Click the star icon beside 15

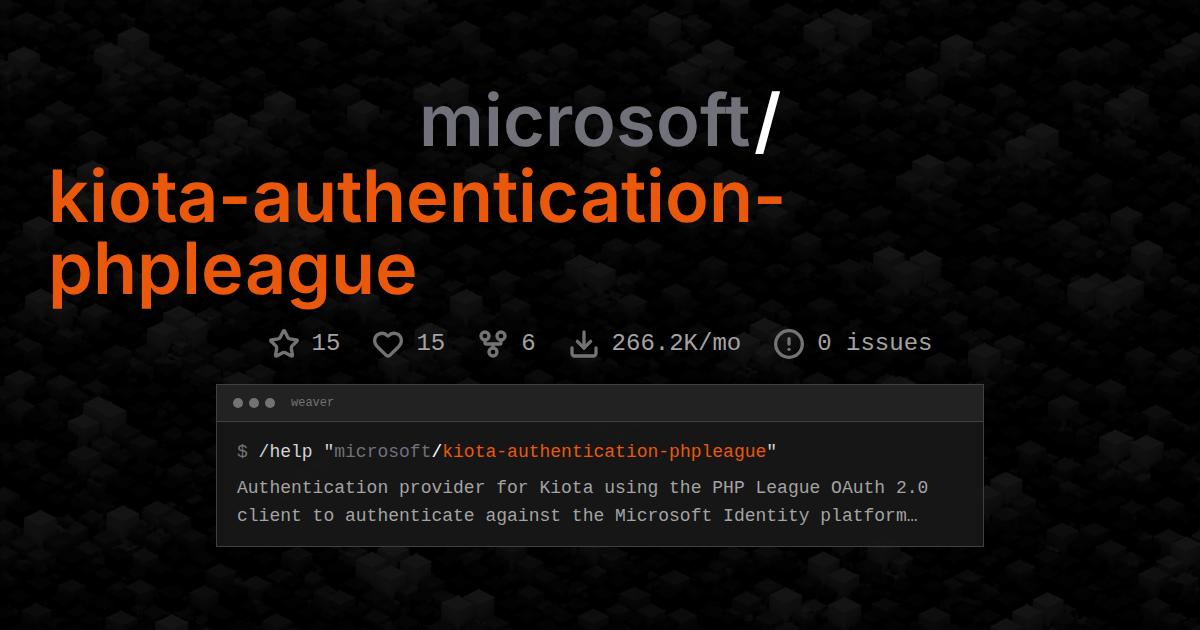[x=284, y=344]
